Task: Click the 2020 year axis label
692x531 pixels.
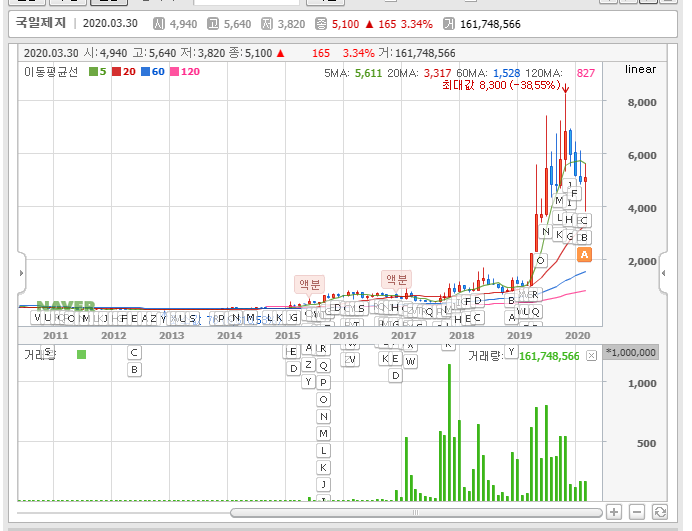Action: 577,335
